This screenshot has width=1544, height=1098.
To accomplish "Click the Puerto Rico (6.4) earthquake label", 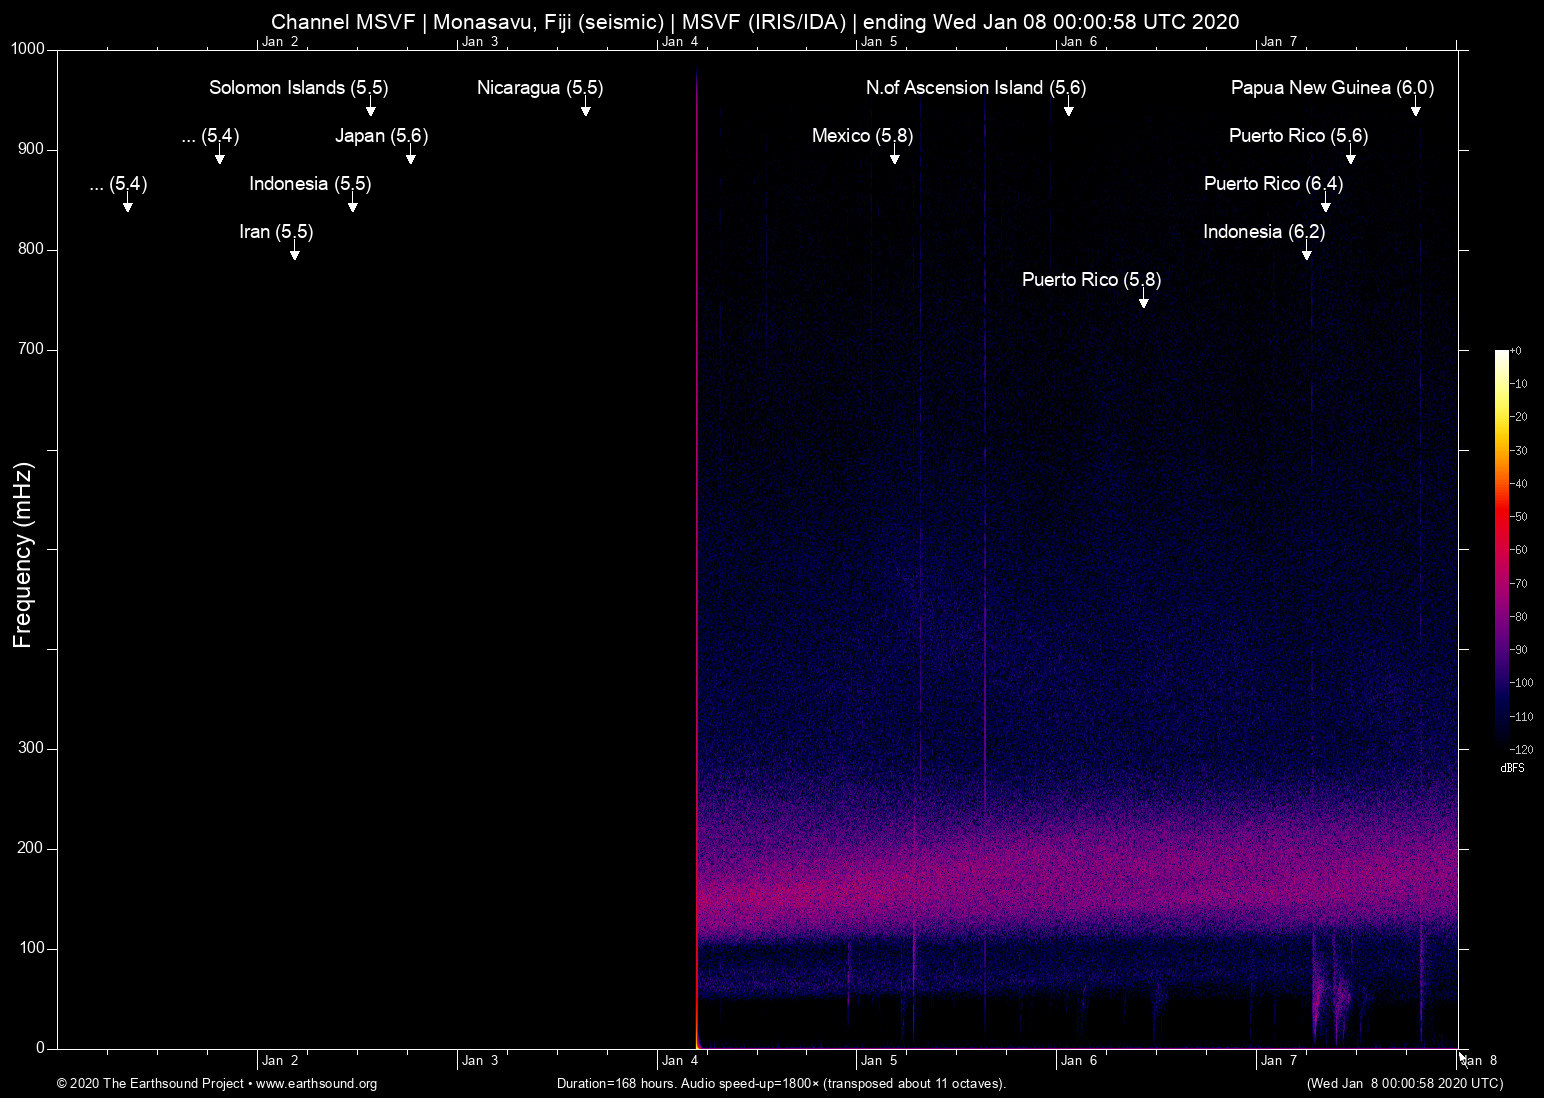I will tap(1274, 184).
